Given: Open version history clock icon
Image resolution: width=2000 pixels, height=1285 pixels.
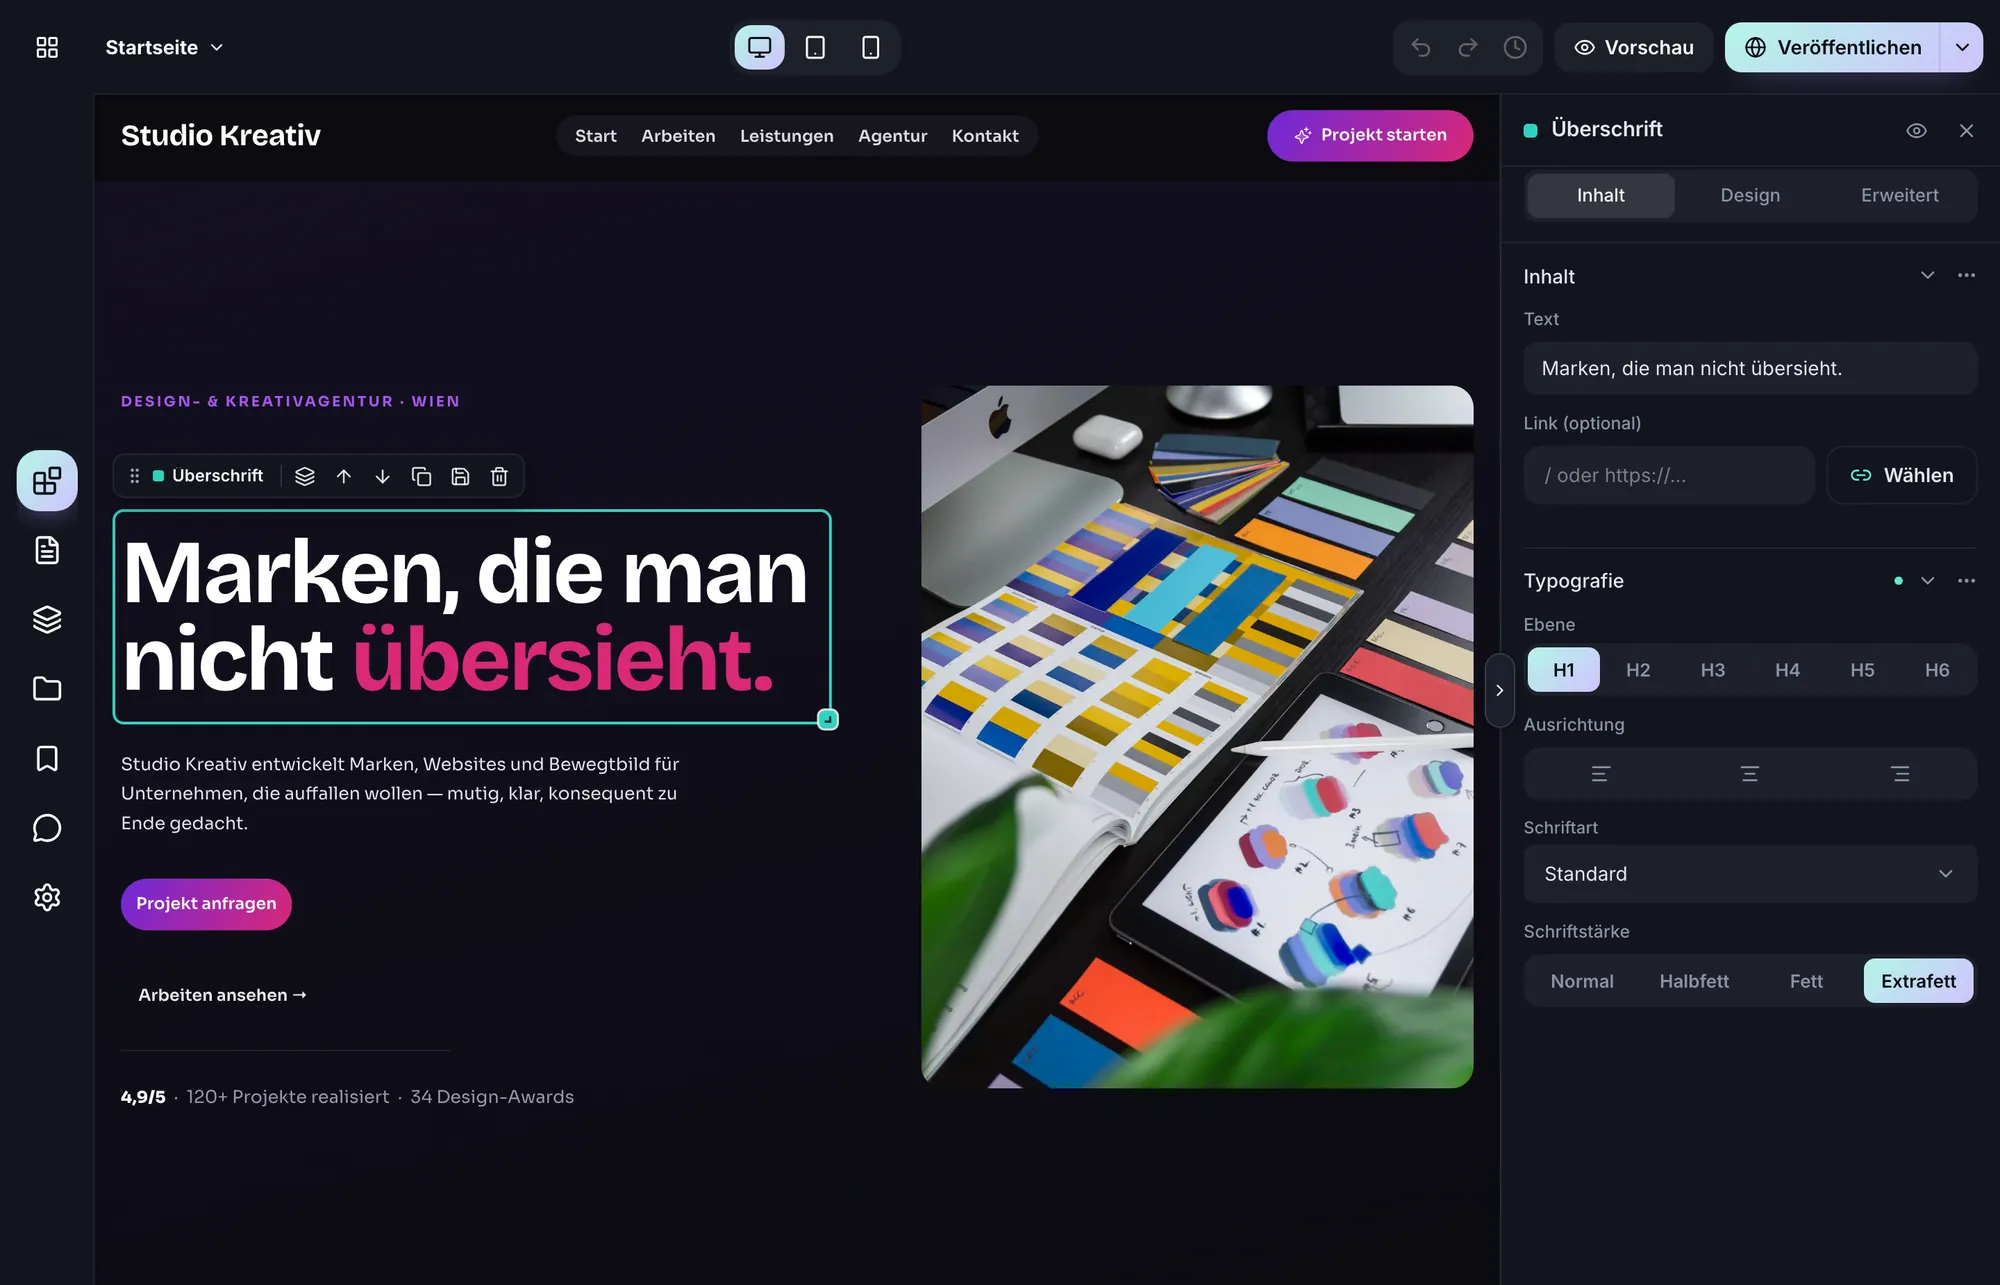Looking at the screenshot, I should 1515,47.
